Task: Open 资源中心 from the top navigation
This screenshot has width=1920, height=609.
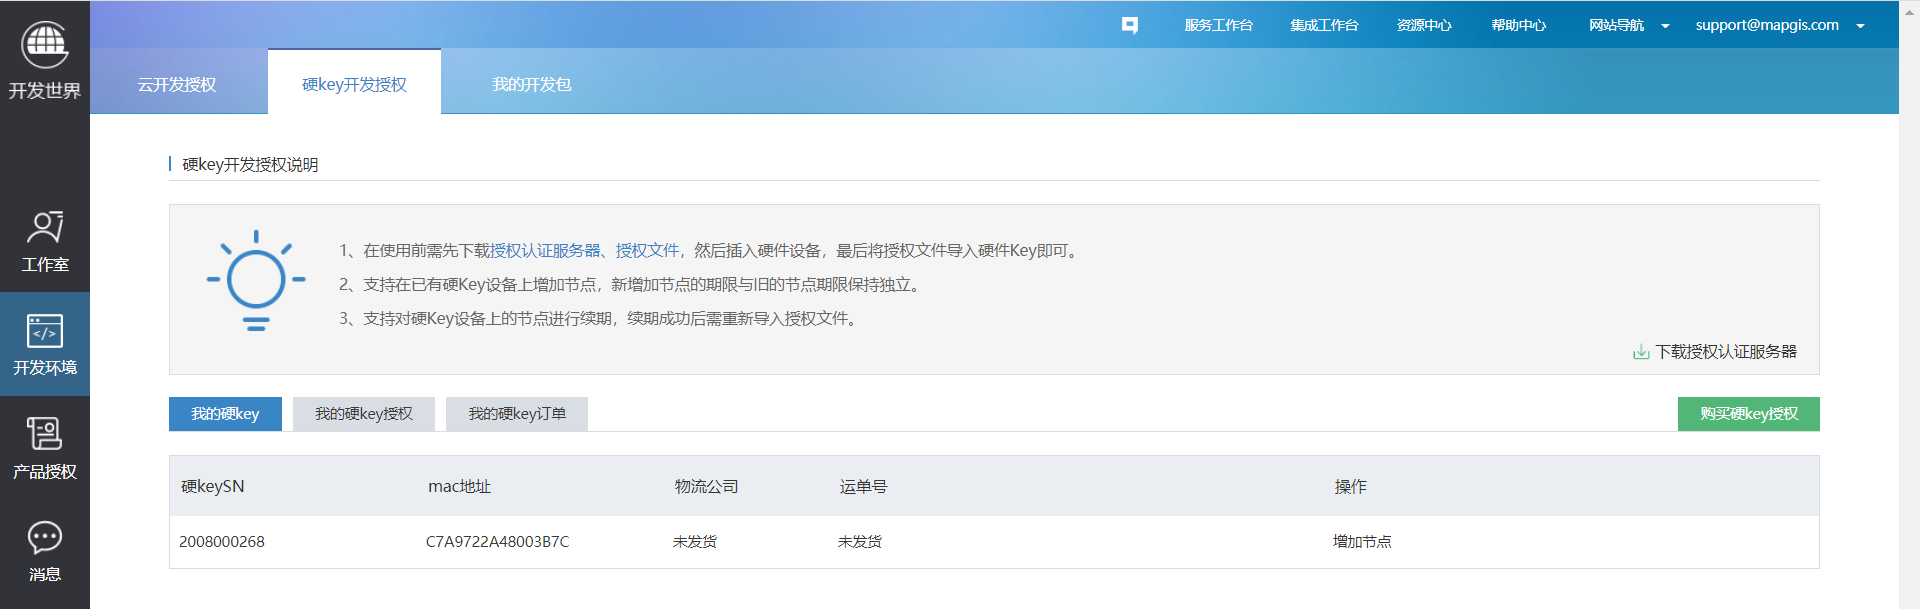Action: pos(1424,25)
